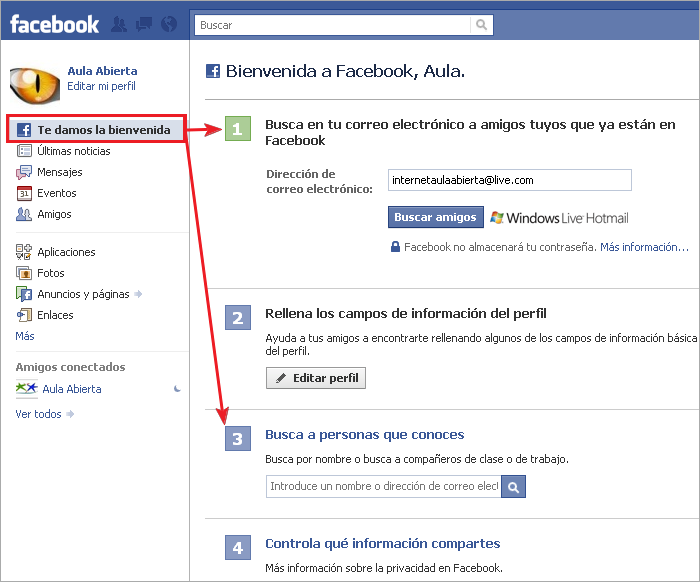Click Buscar amigos button
Image resolution: width=700 pixels, height=582 pixels.
[436, 217]
